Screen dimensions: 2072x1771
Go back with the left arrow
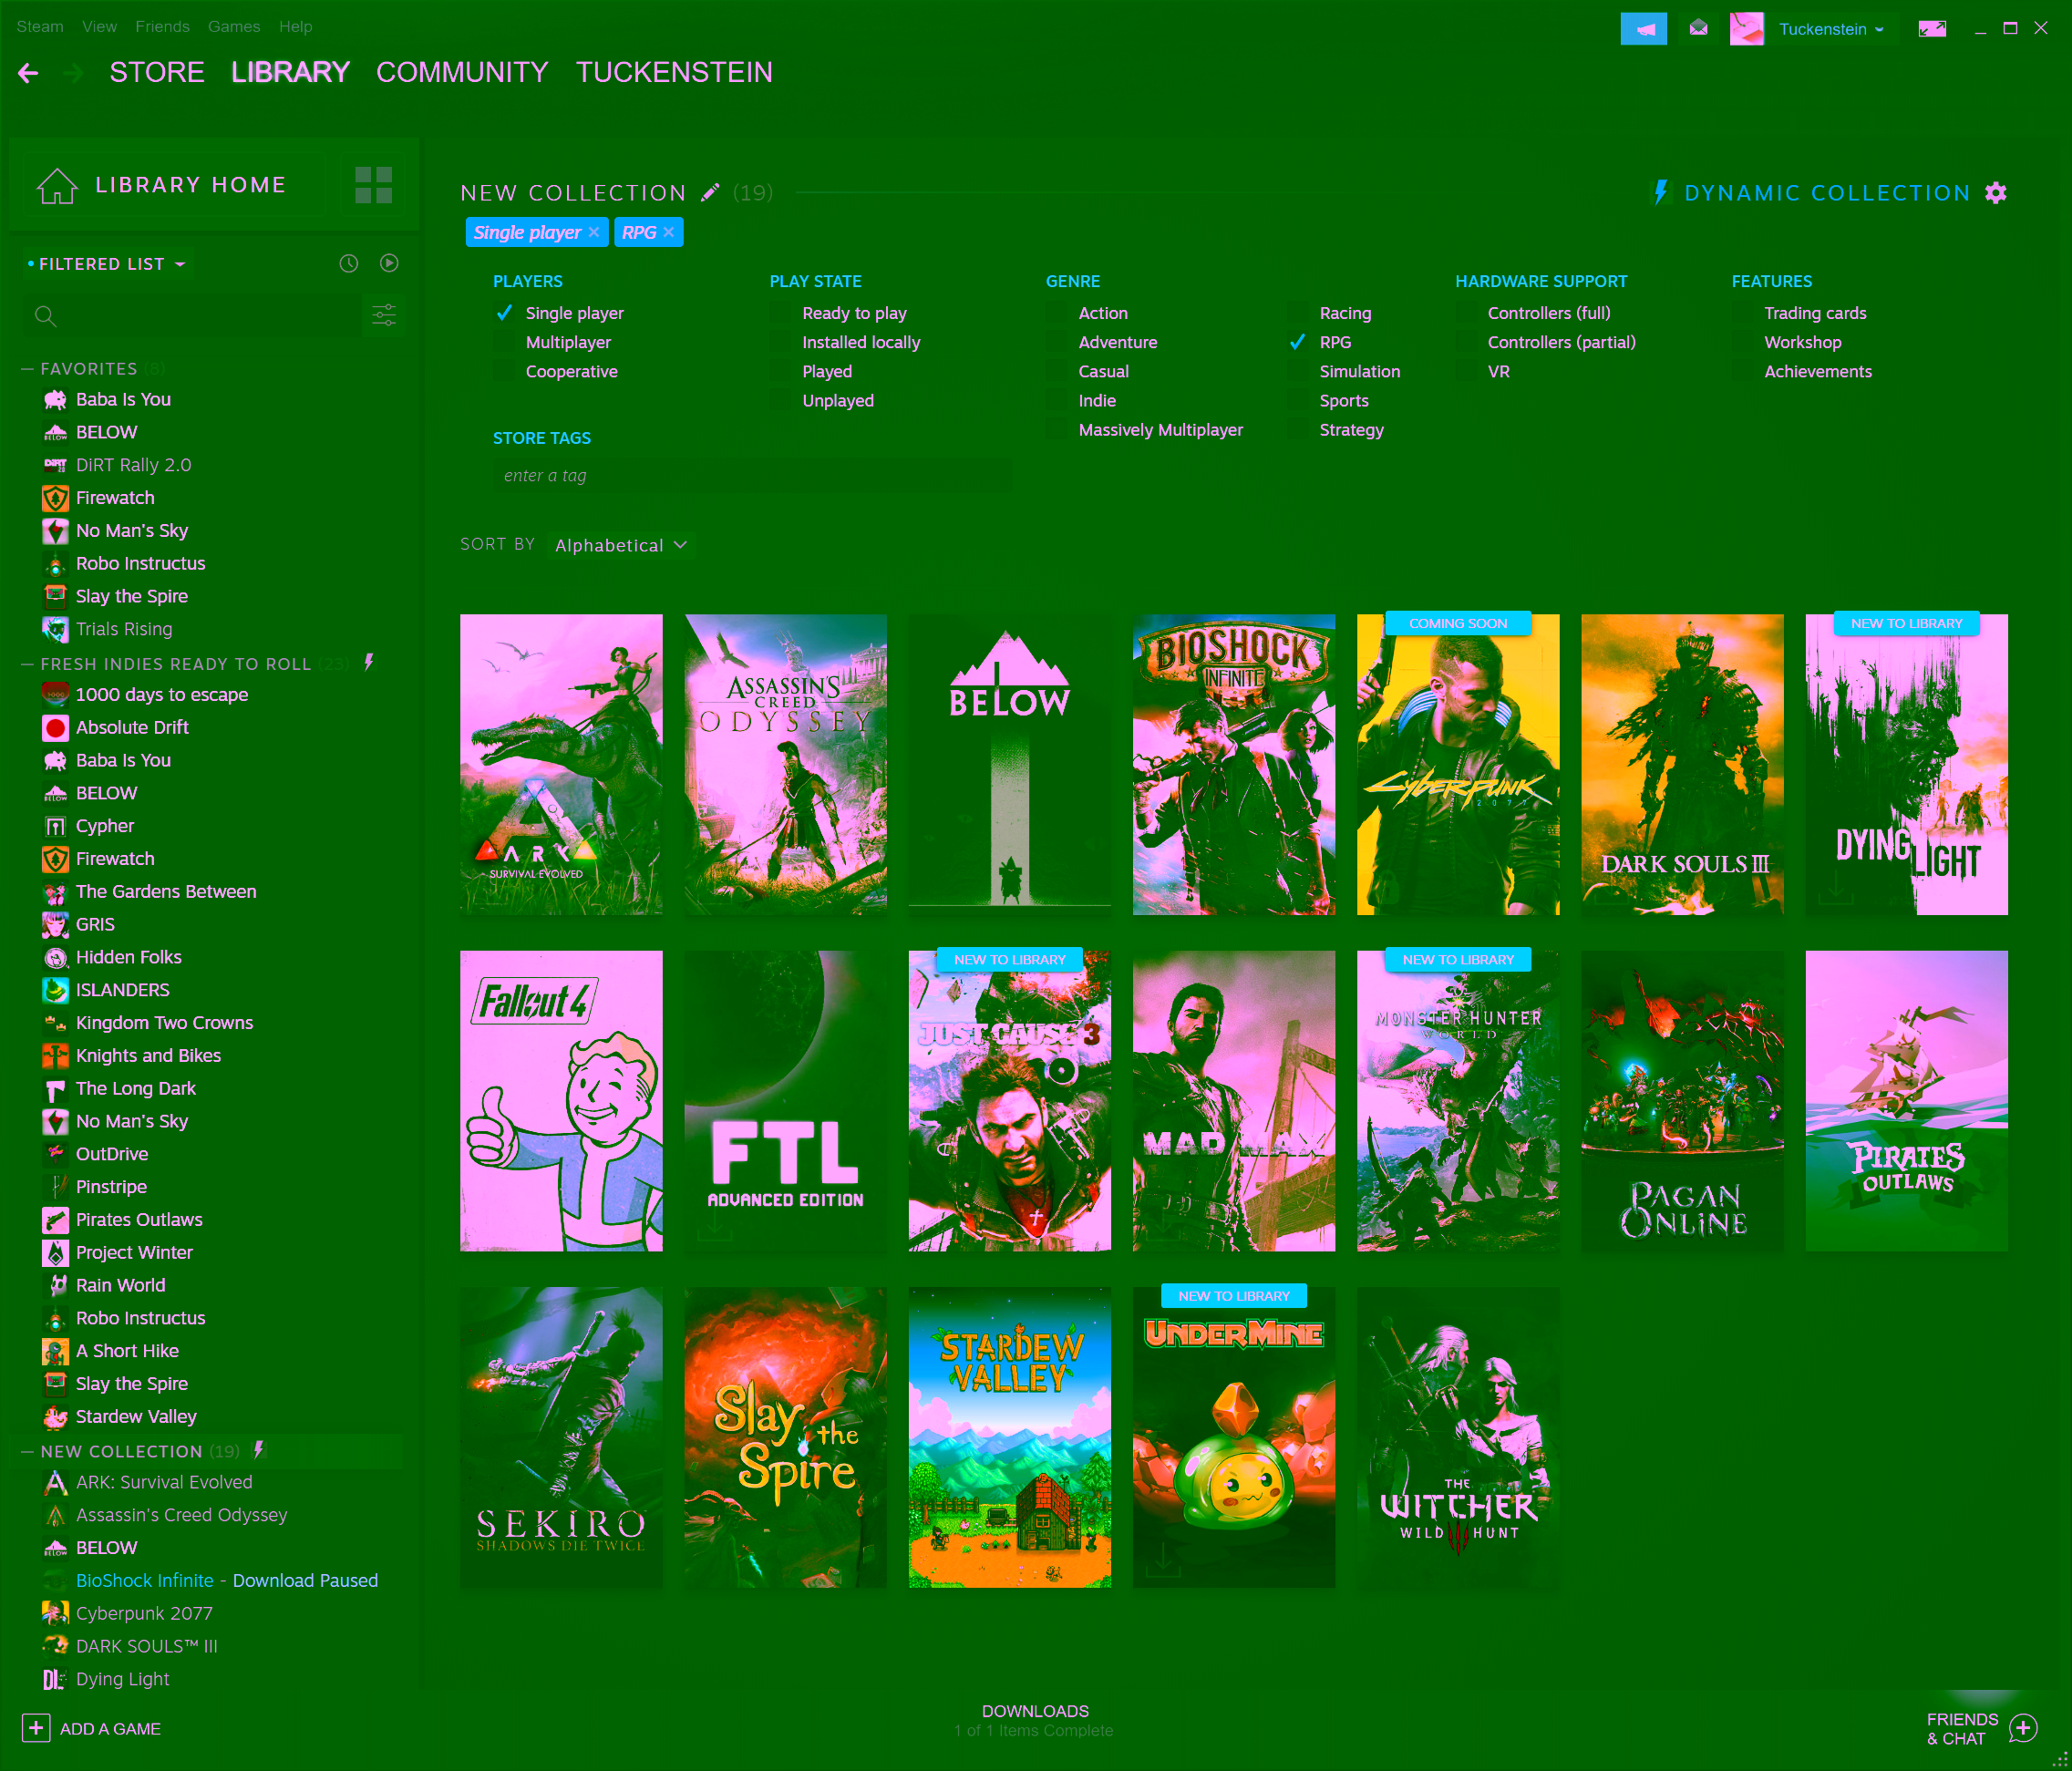coord(28,73)
